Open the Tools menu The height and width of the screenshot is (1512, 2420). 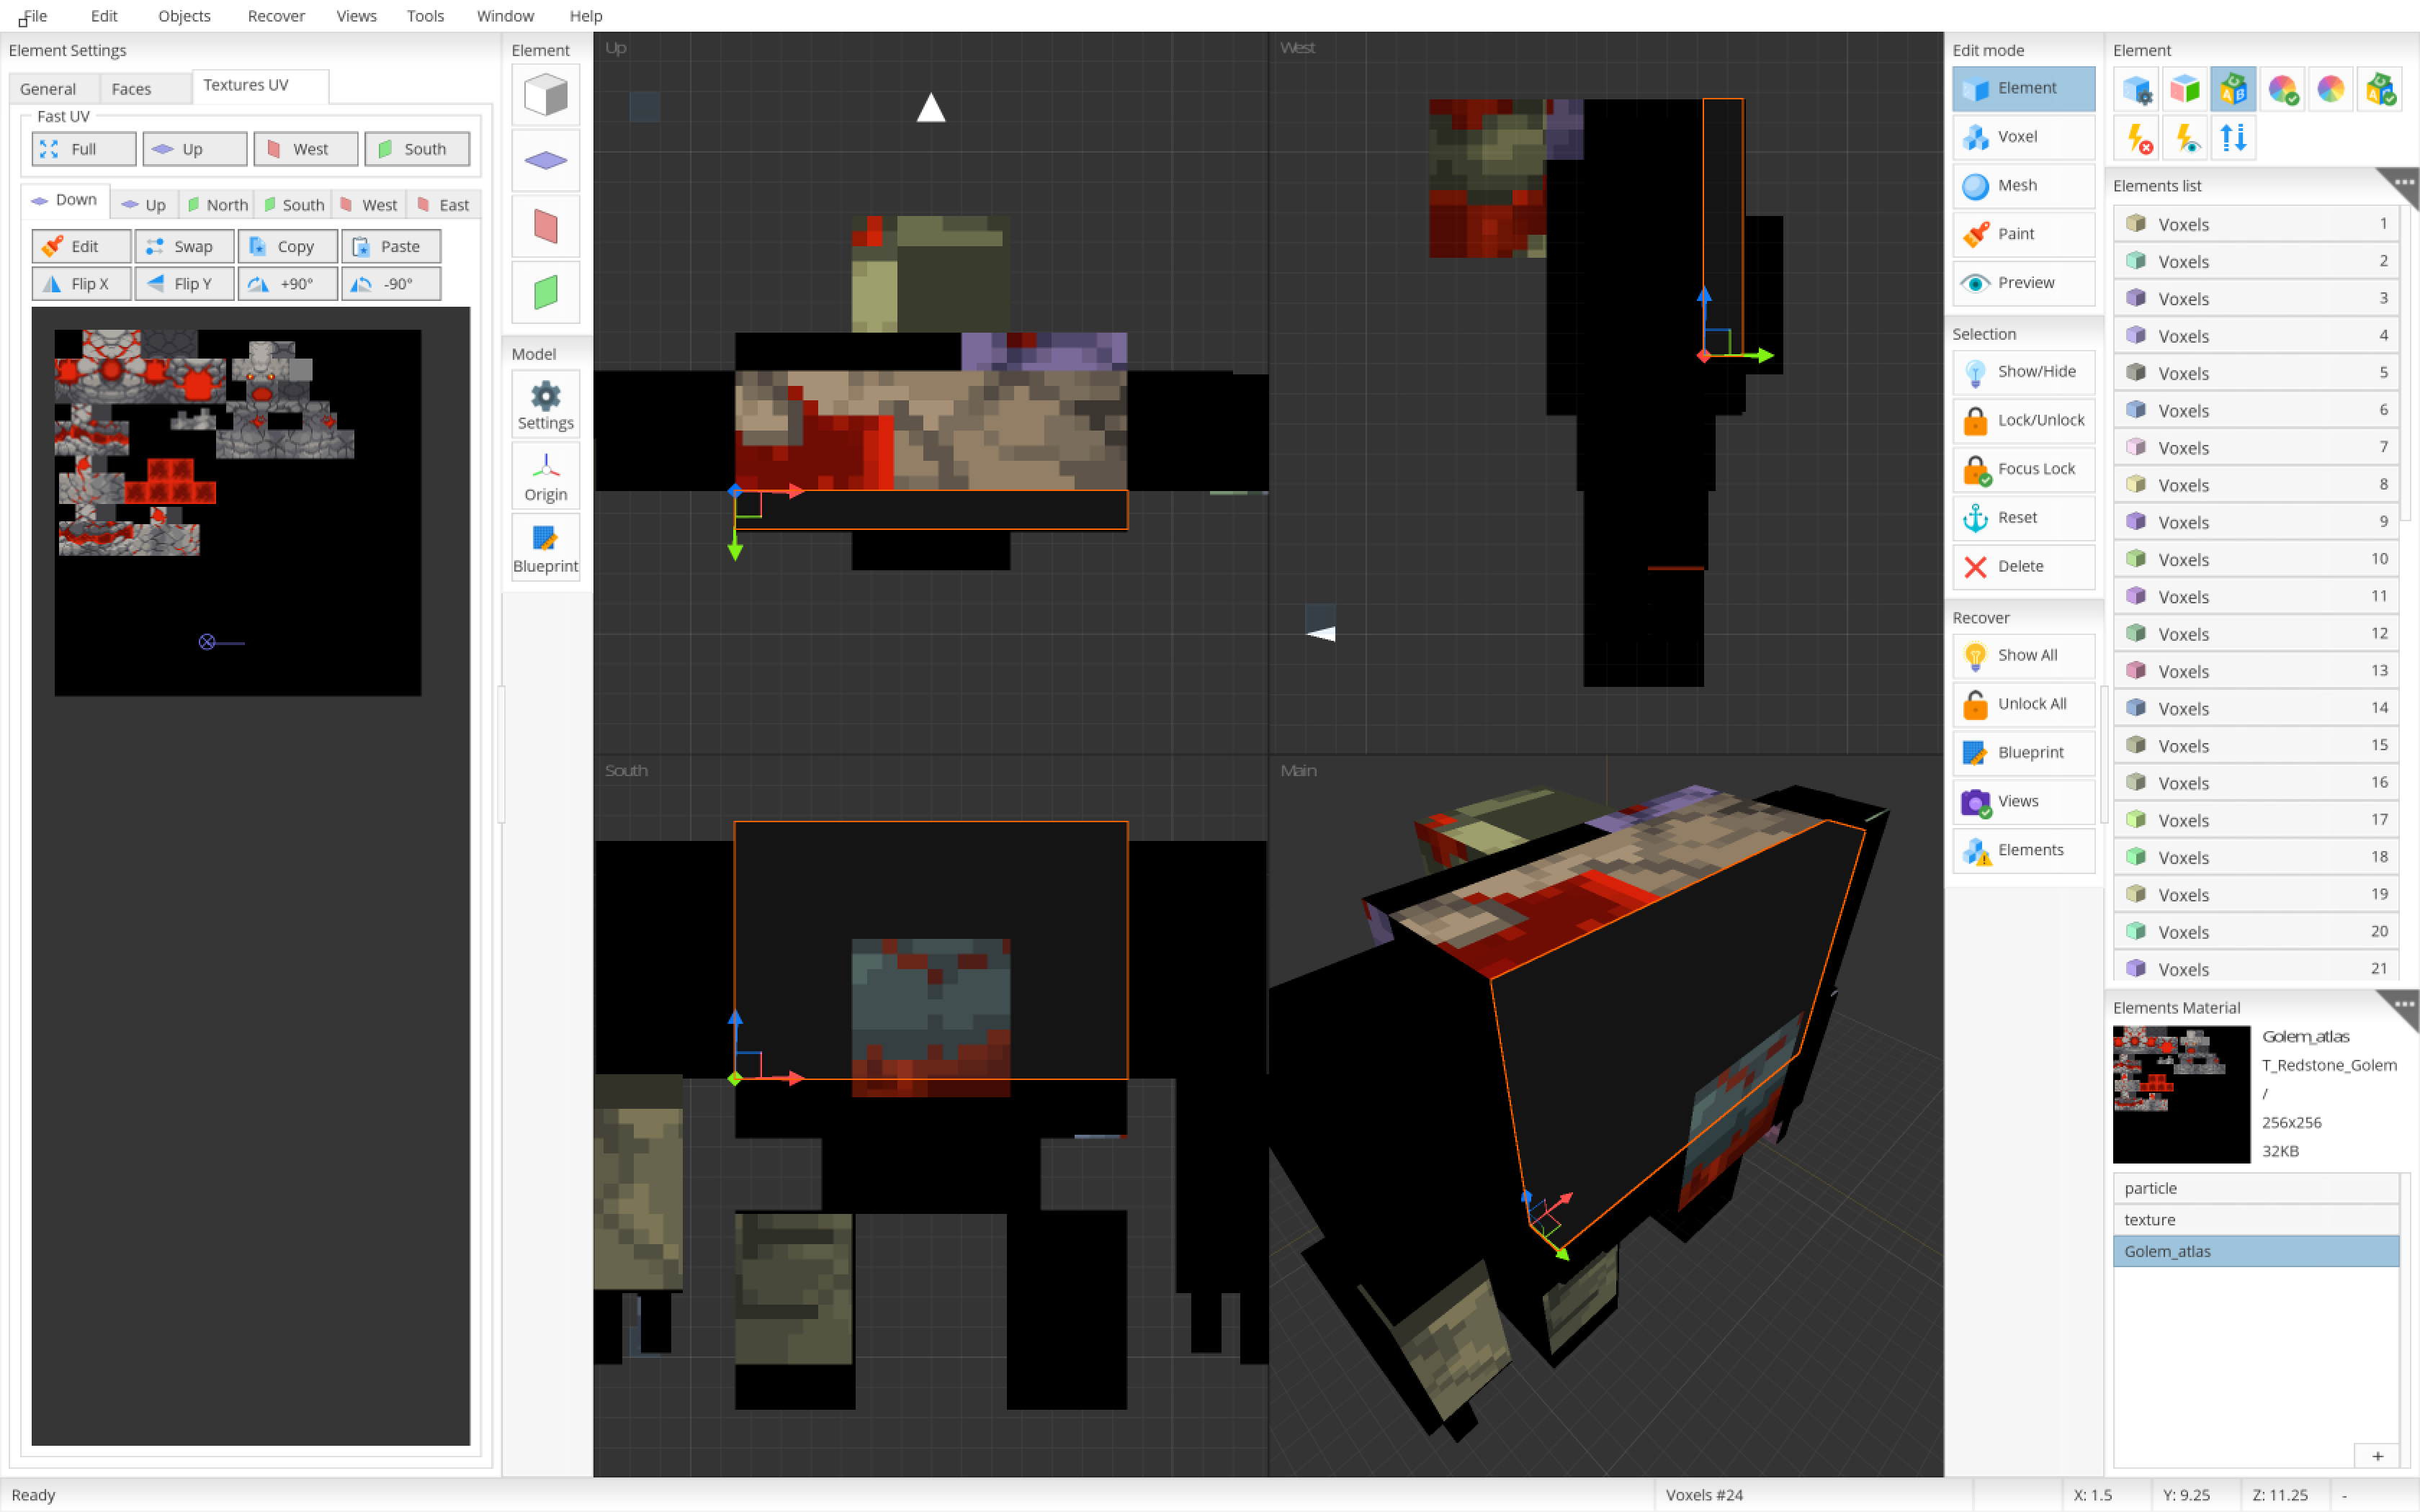[x=425, y=16]
